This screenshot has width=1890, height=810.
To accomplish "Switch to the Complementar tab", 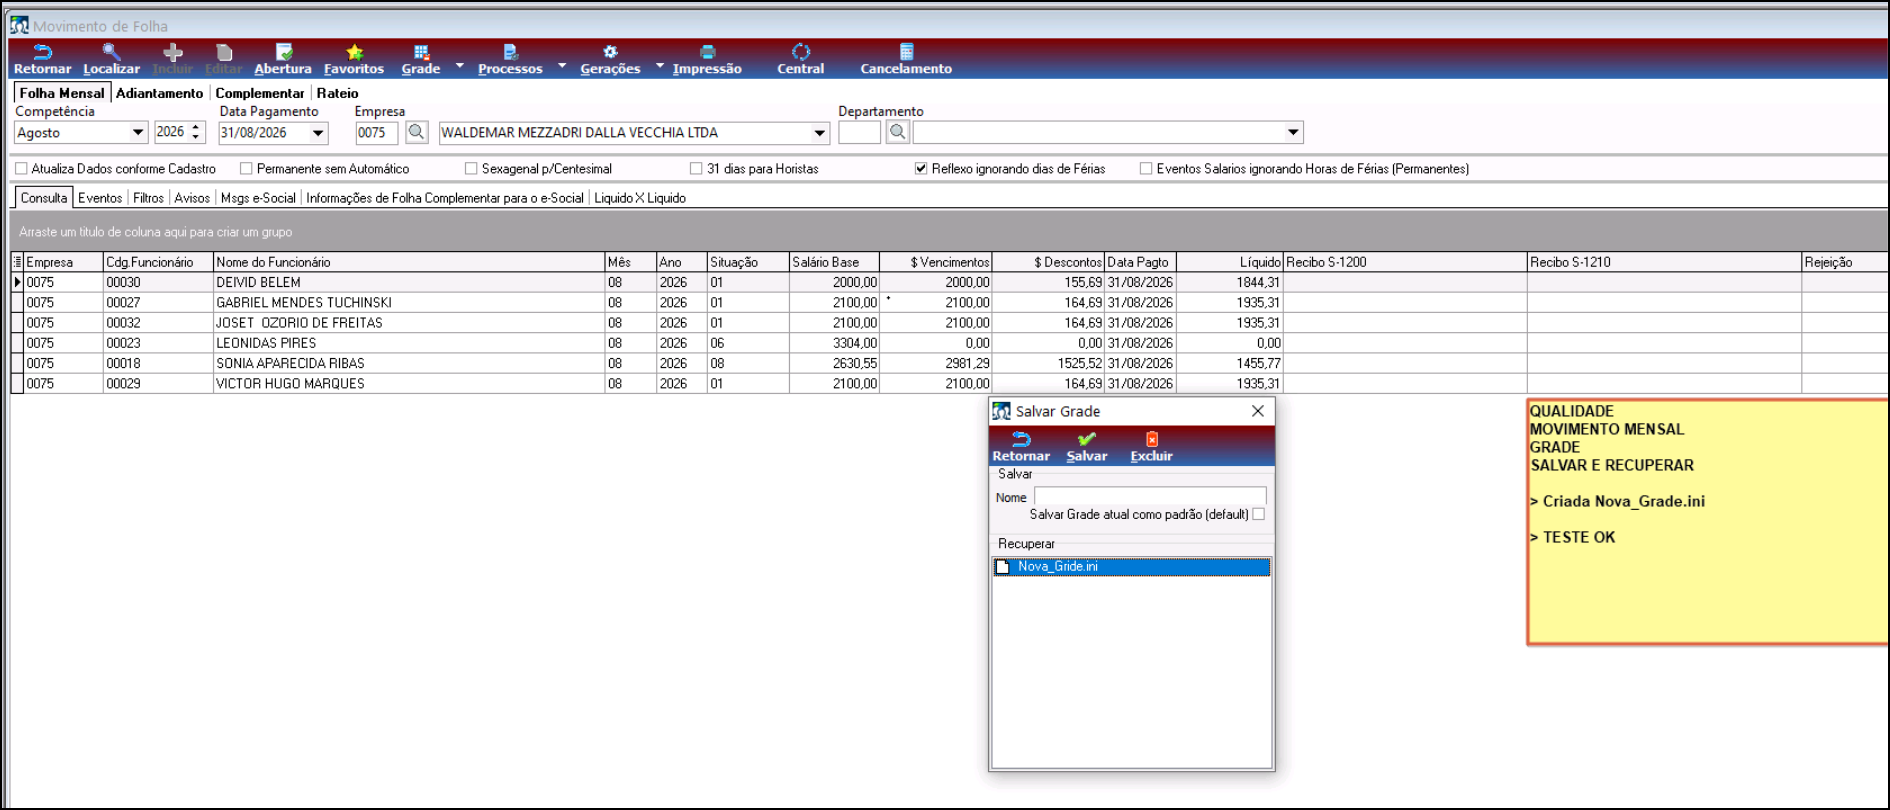I will click(x=260, y=93).
